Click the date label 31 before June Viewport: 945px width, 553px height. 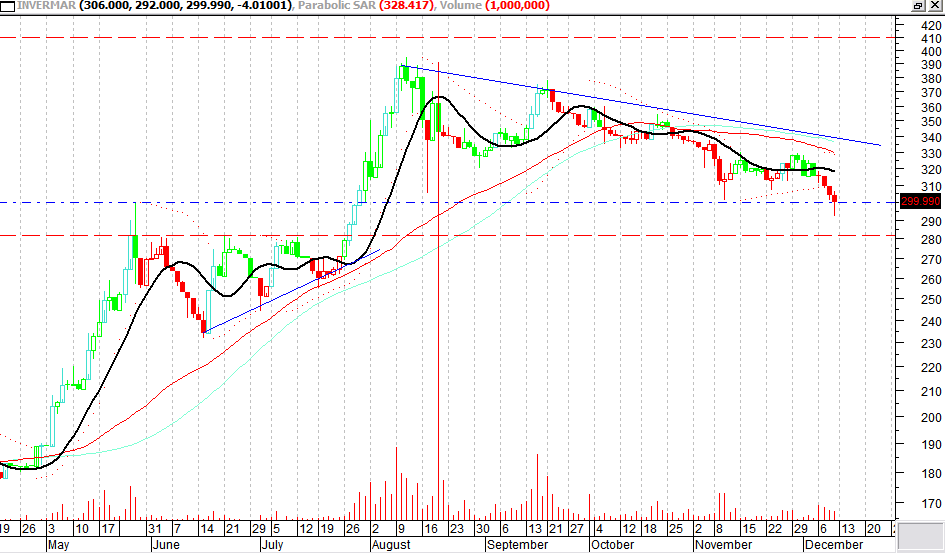point(154,529)
